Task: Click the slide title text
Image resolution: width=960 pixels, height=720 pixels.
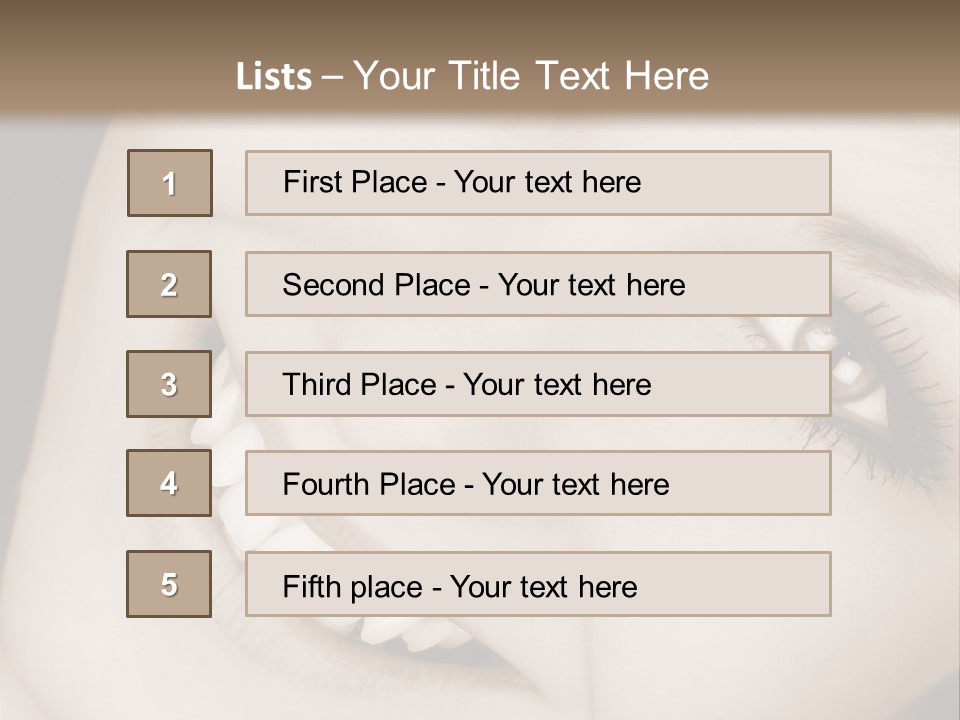Action: (472, 76)
